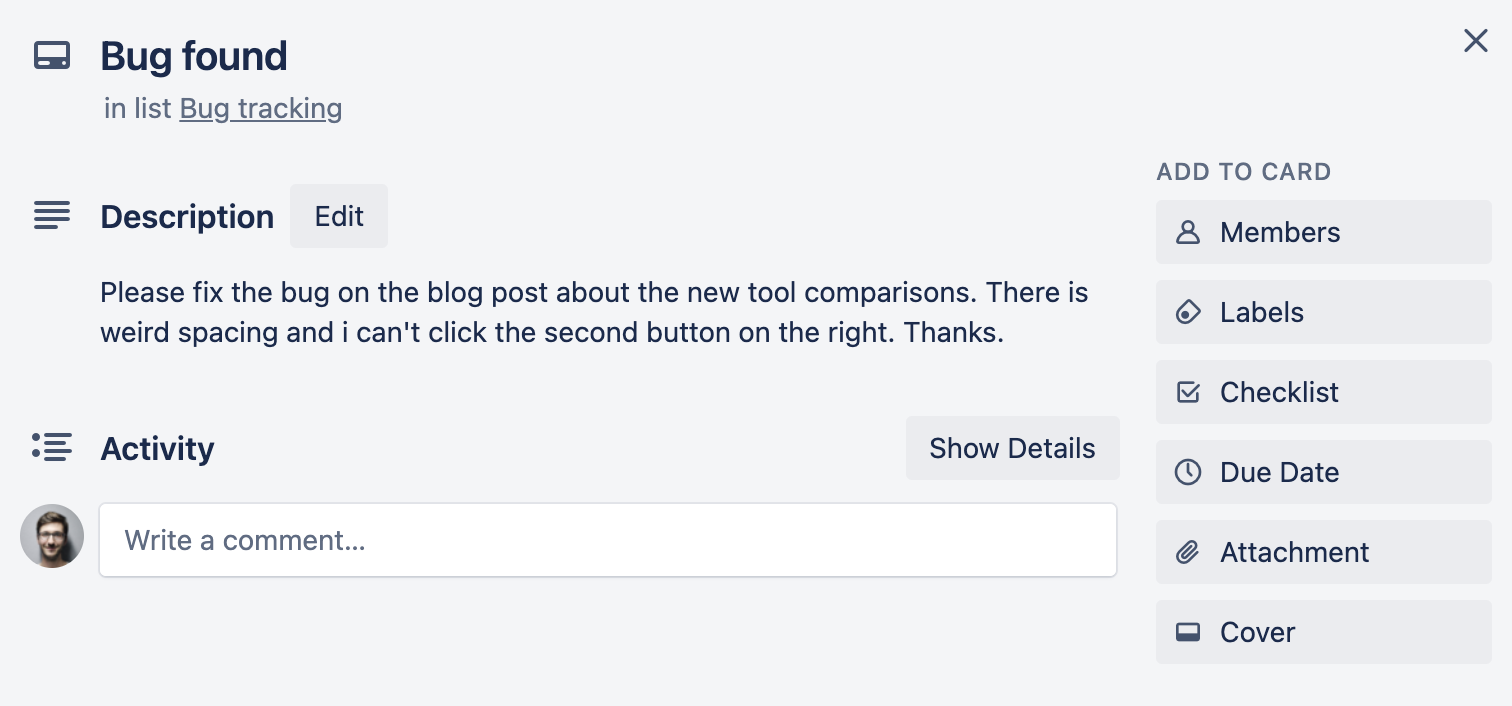
Task: Click the Description lines icon
Action: tap(52, 215)
